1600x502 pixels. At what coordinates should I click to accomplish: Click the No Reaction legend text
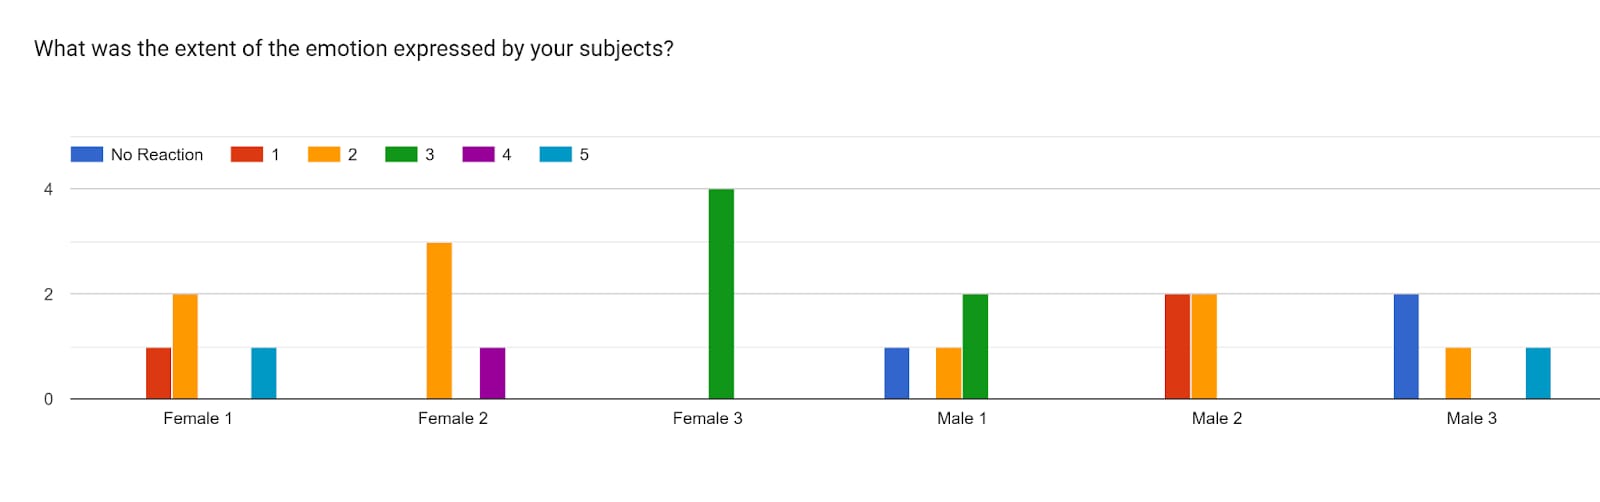tap(157, 154)
